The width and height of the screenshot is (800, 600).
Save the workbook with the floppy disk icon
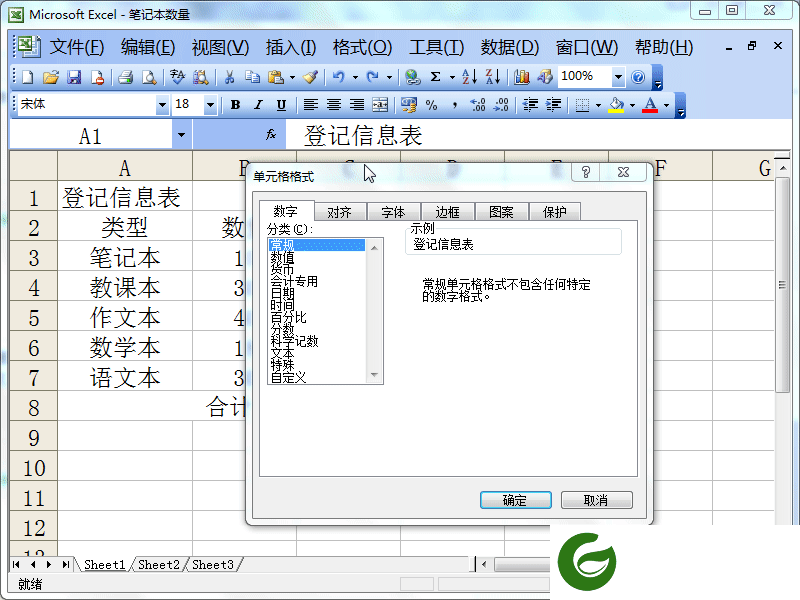click(x=74, y=77)
